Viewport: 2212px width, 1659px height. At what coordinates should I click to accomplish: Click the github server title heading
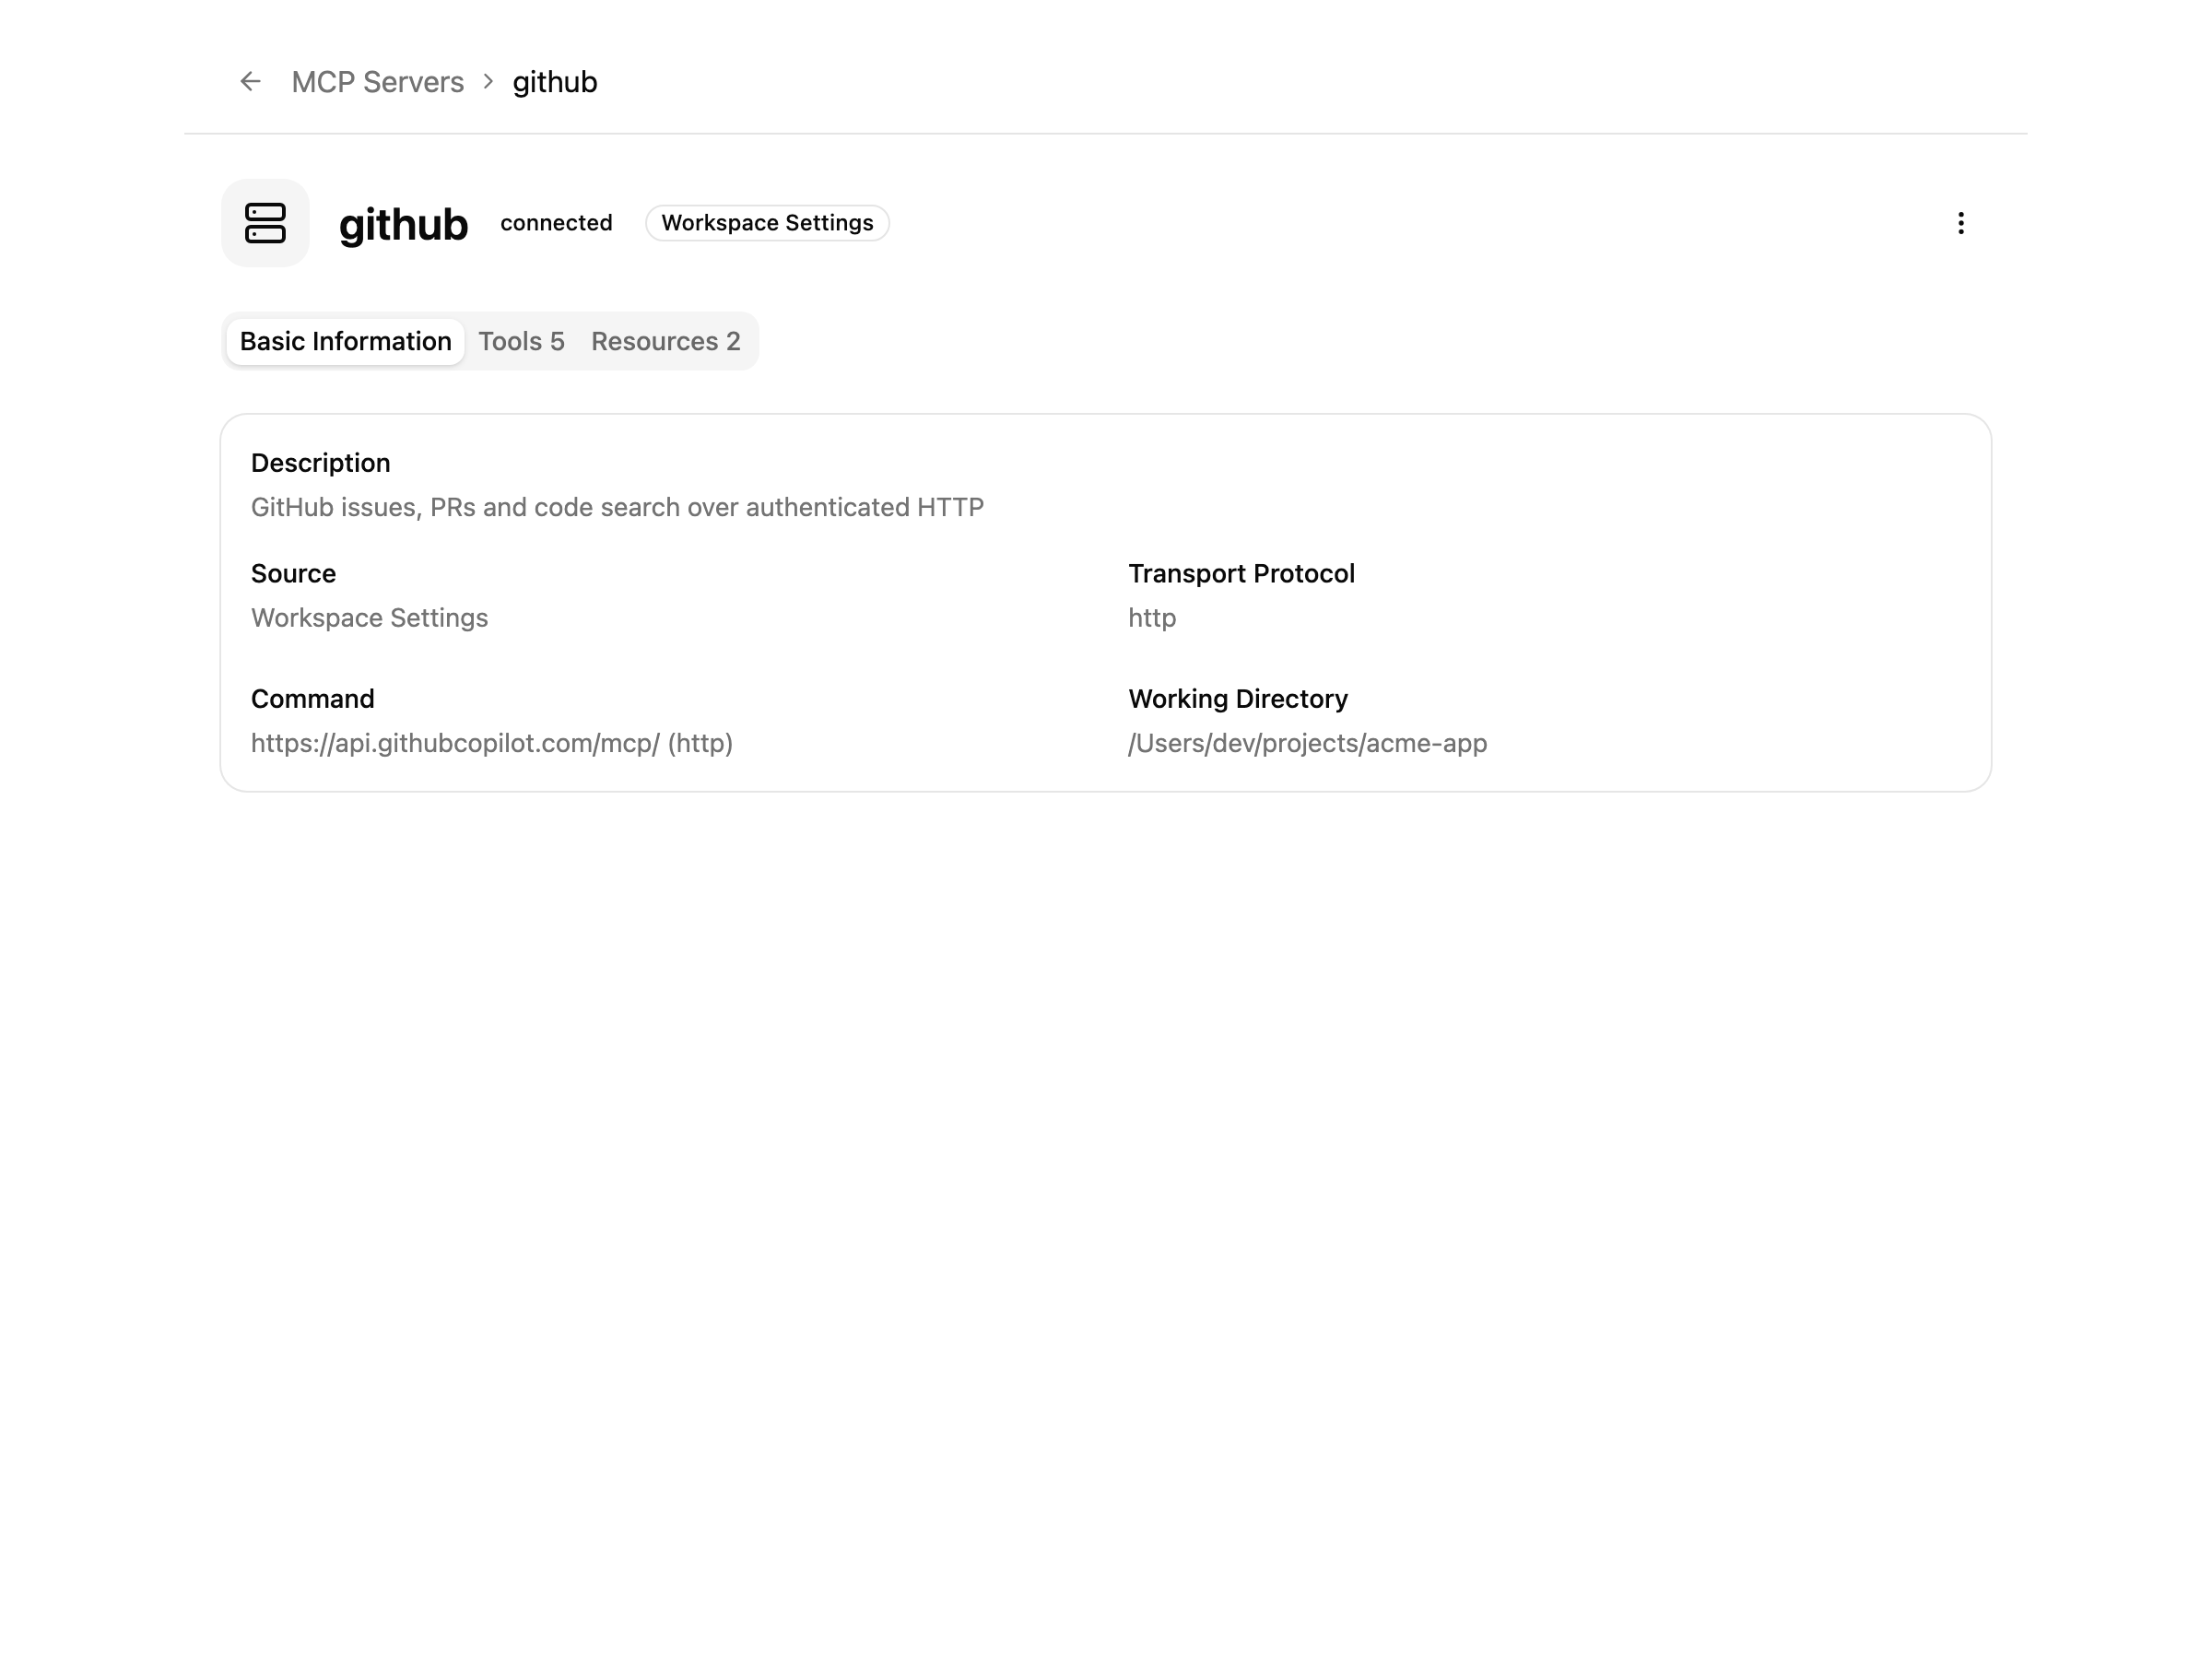pos(403,224)
